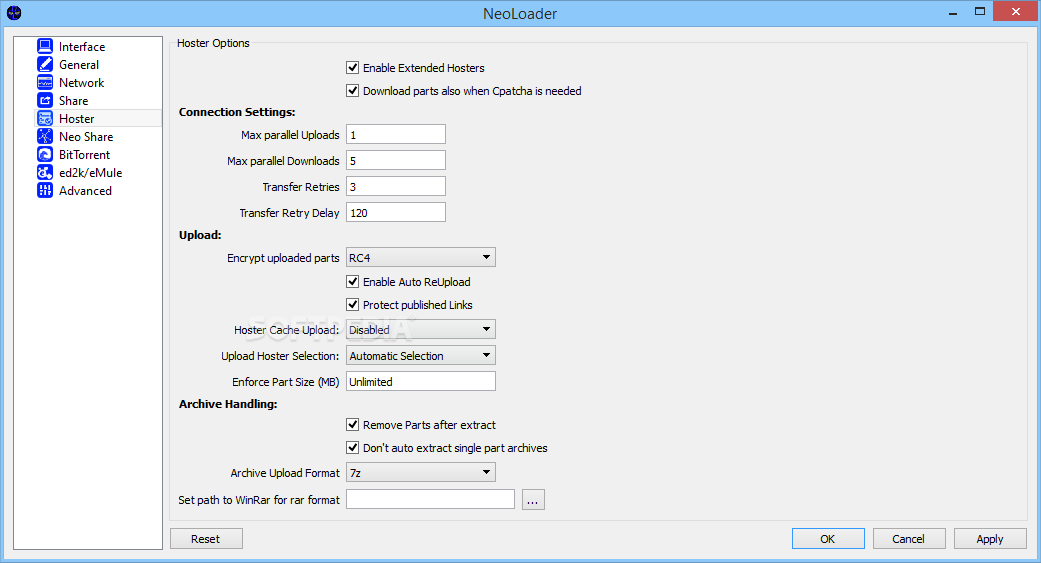1041x563 pixels.
Task: Click the Max parallel Downloads field
Action: [396, 160]
